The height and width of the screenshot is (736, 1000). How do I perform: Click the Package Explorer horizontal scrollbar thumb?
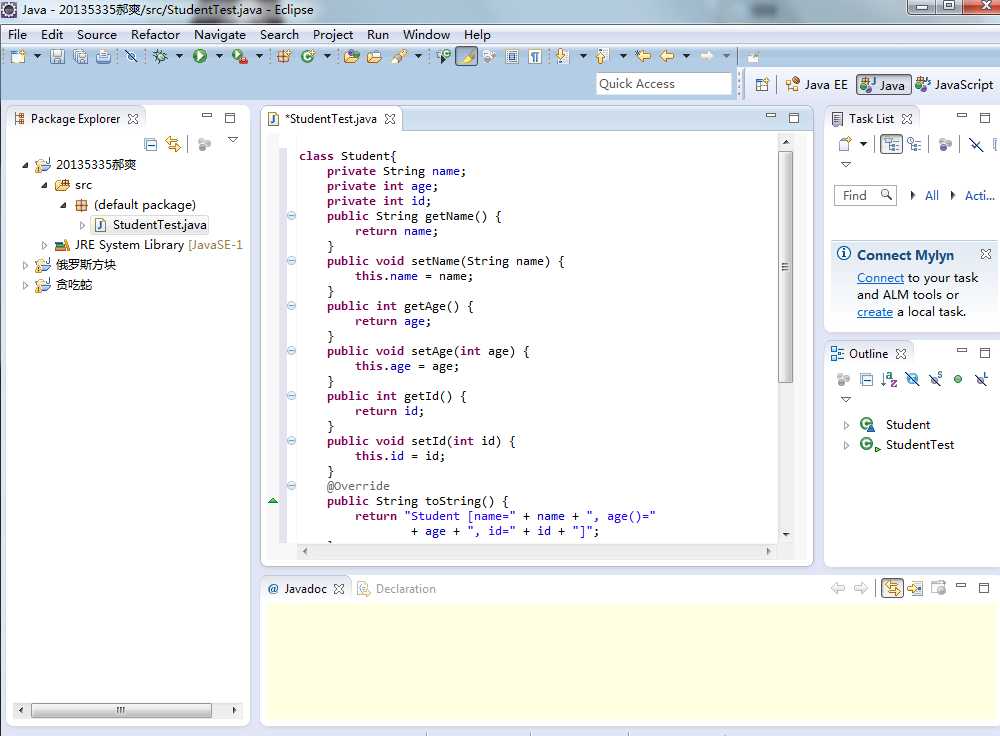121,710
